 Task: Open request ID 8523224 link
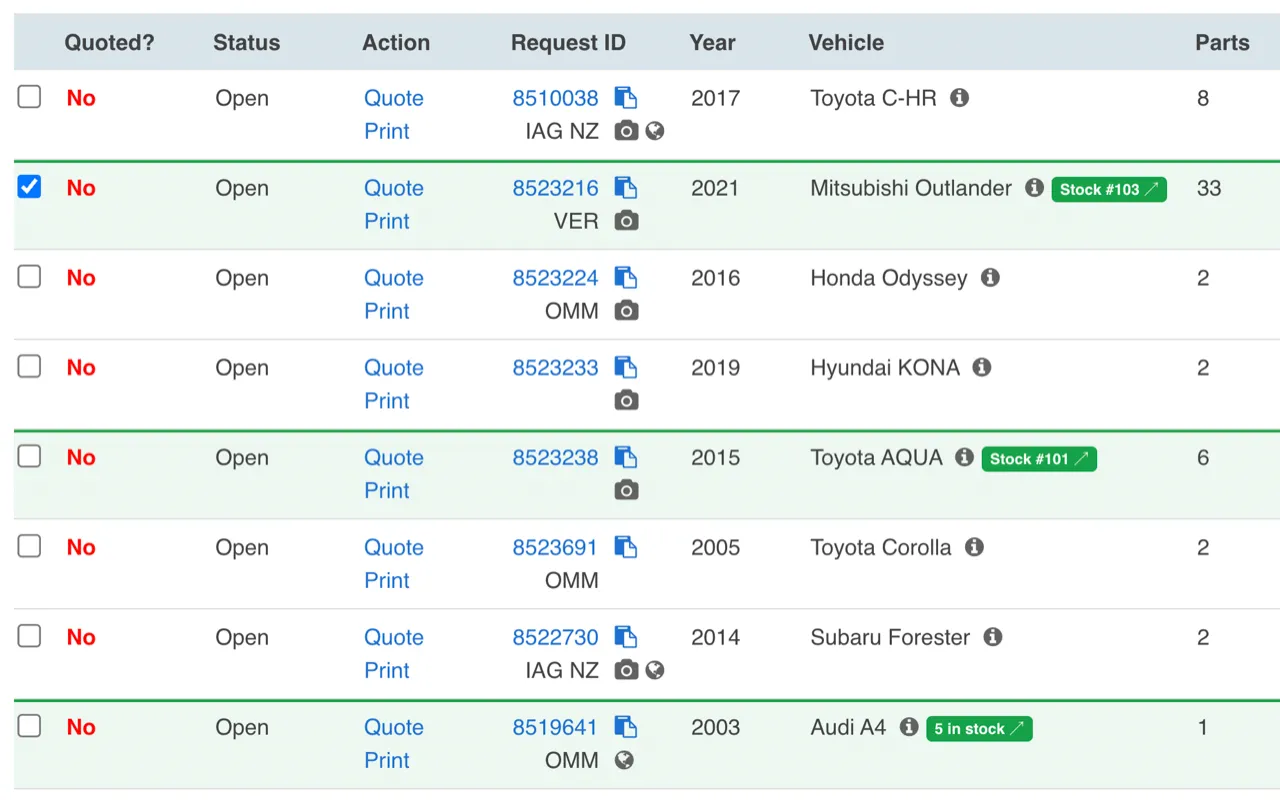556,278
